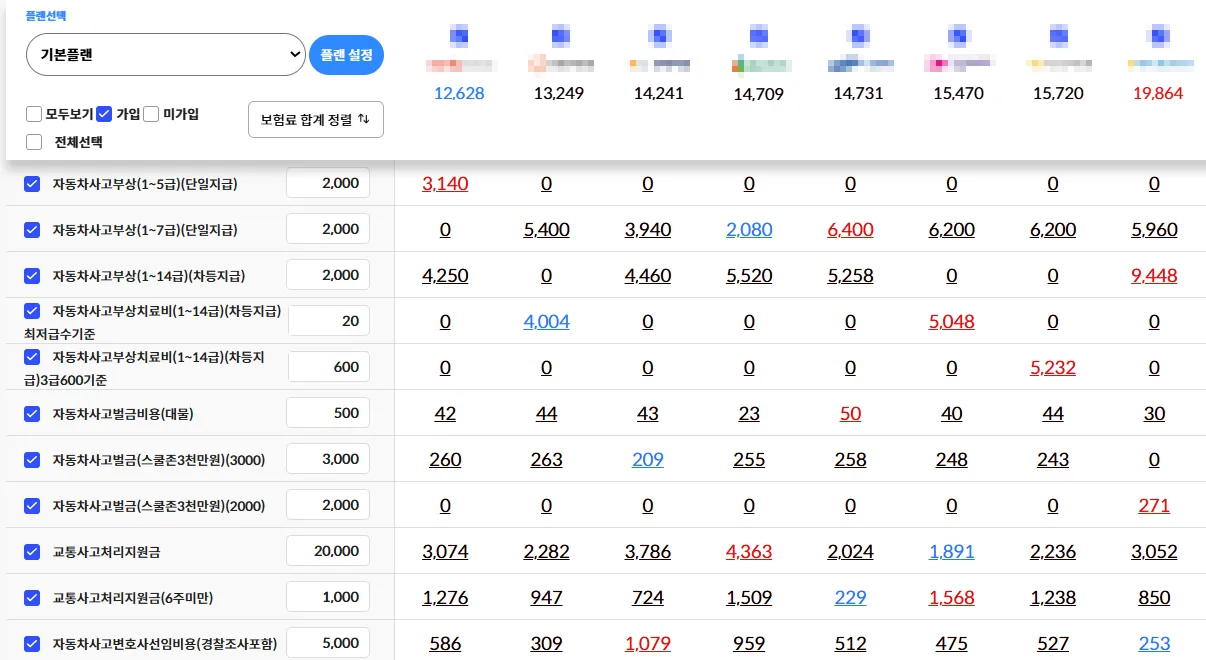Uncheck 교통사고처리지원금(6주미만) row checkbox
1206x660 pixels.
point(31,598)
